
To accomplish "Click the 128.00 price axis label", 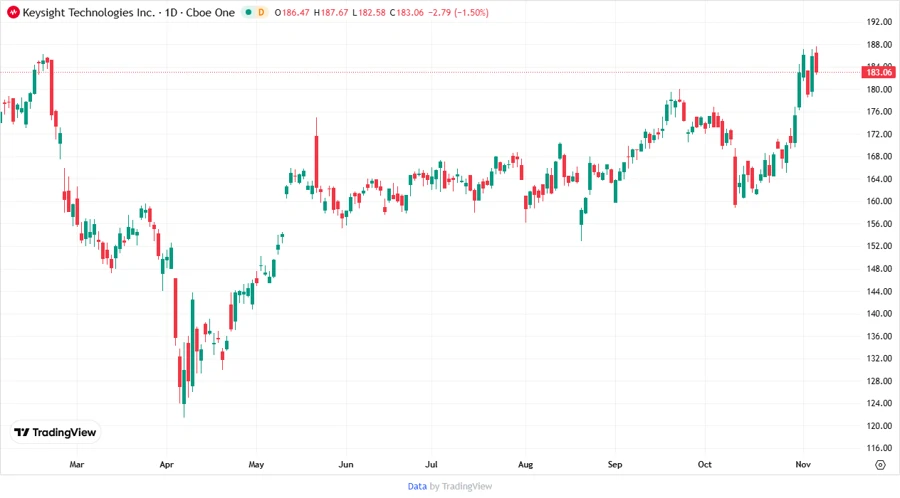I will click(879, 380).
